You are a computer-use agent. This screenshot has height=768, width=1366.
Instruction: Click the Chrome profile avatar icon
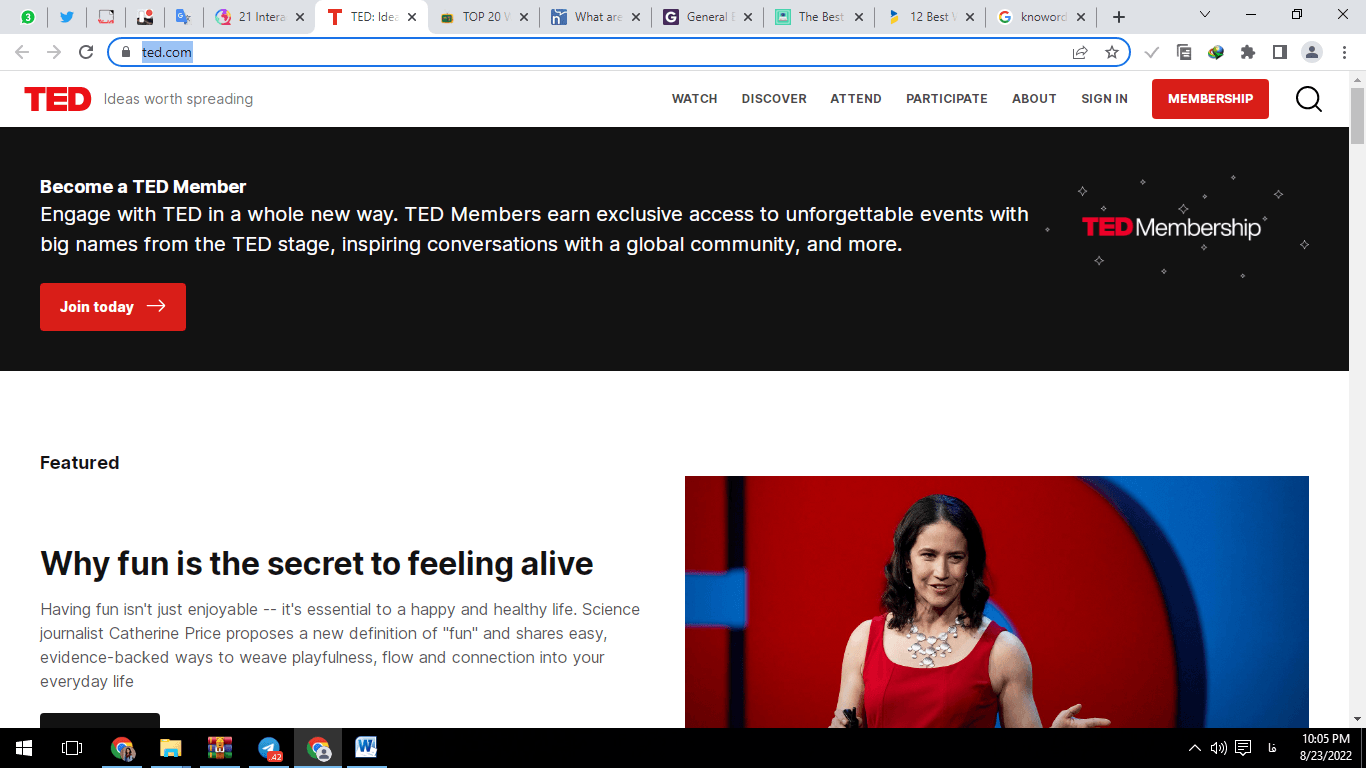coord(1311,52)
